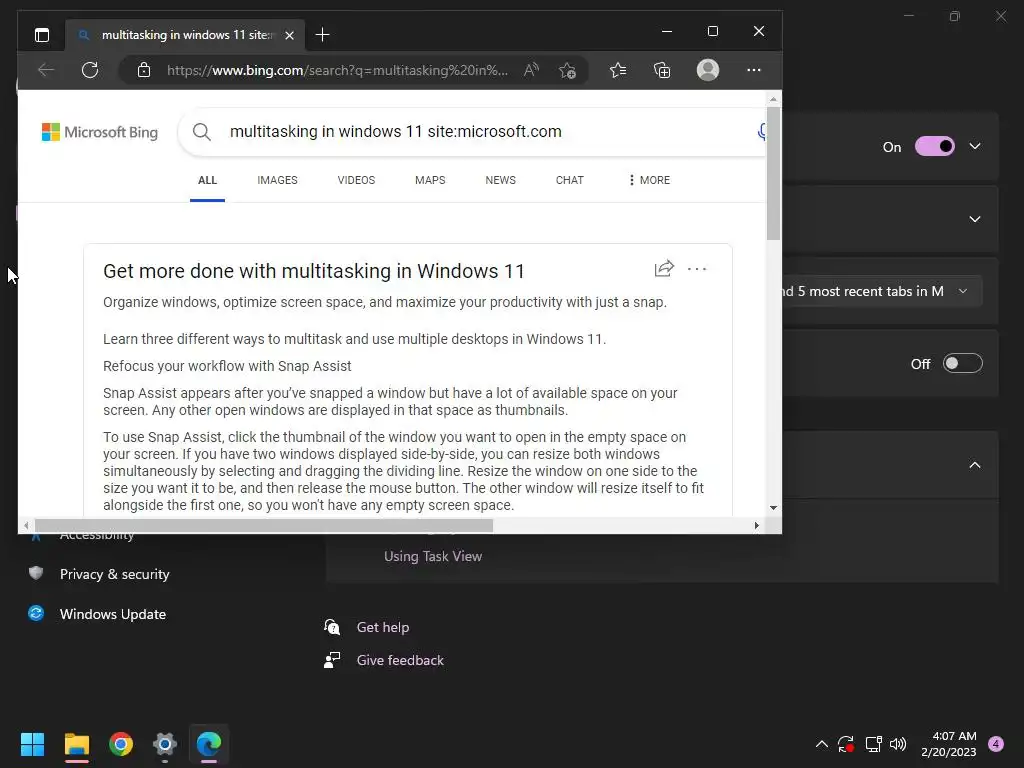Open Settings from the taskbar
The height and width of the screenshot is (768, 1024).
pos(165,744)
